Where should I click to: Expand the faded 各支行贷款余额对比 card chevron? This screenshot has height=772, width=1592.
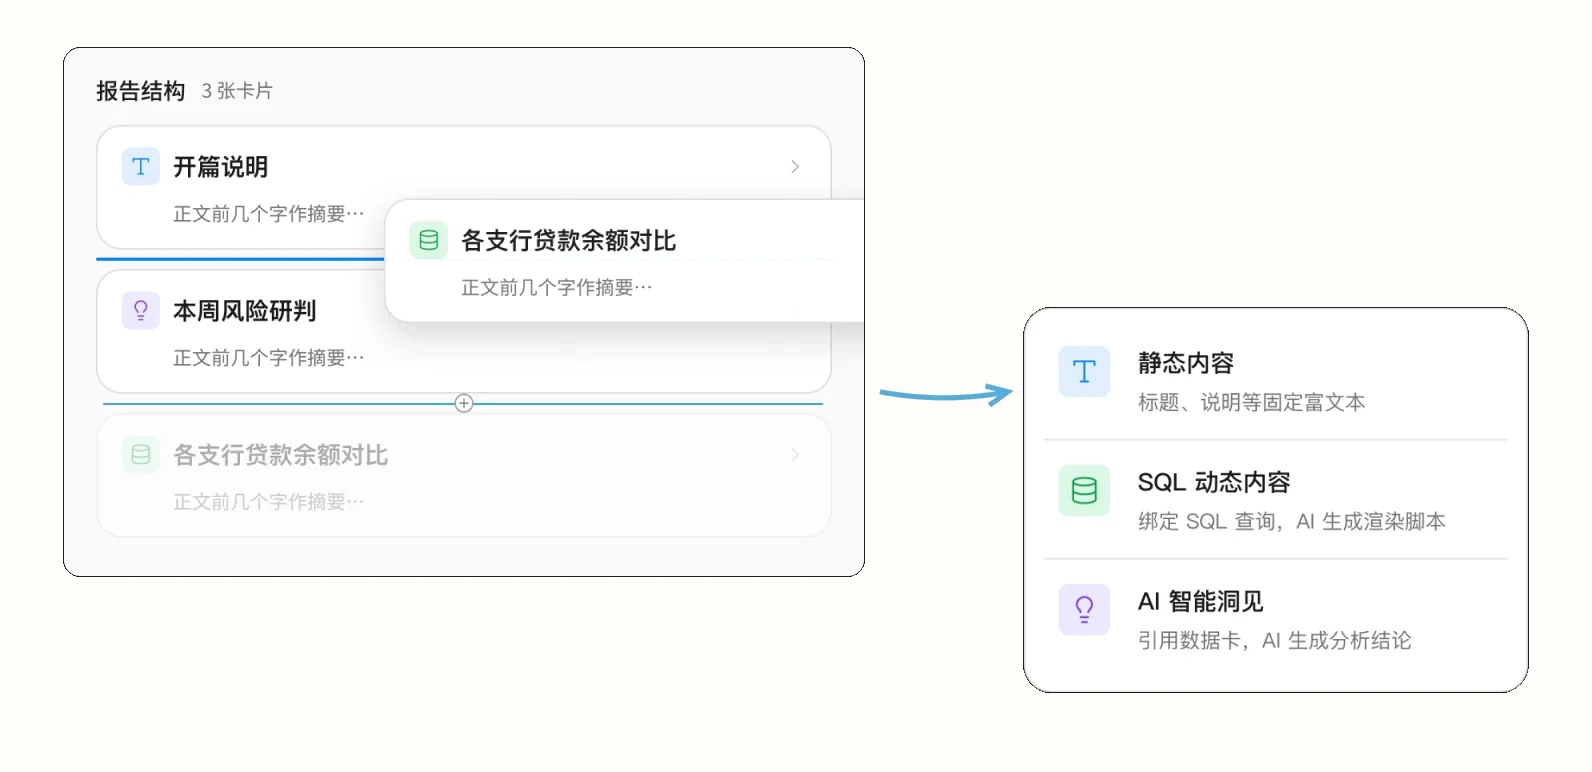tap(795, 455)
